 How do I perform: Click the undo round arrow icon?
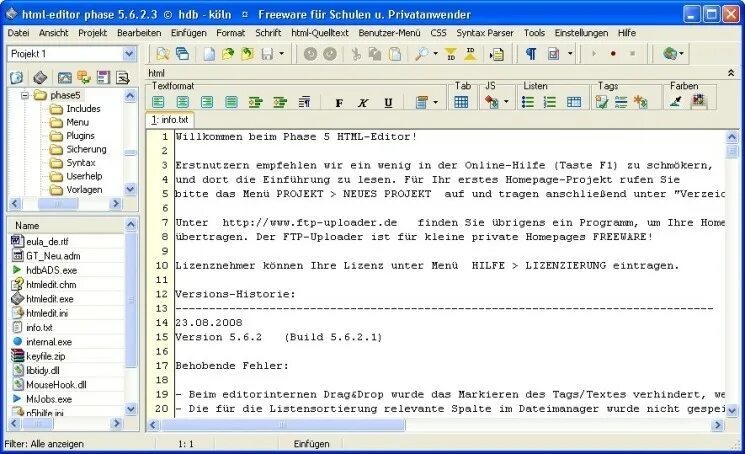(x=310, y=54)
